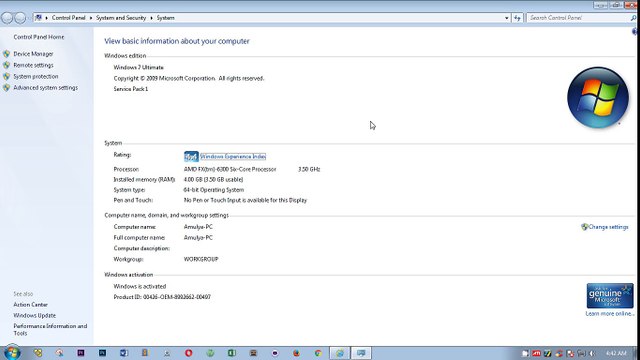Open Windows Update under See also
Screen dimensions: 640x360
point(34,316)
